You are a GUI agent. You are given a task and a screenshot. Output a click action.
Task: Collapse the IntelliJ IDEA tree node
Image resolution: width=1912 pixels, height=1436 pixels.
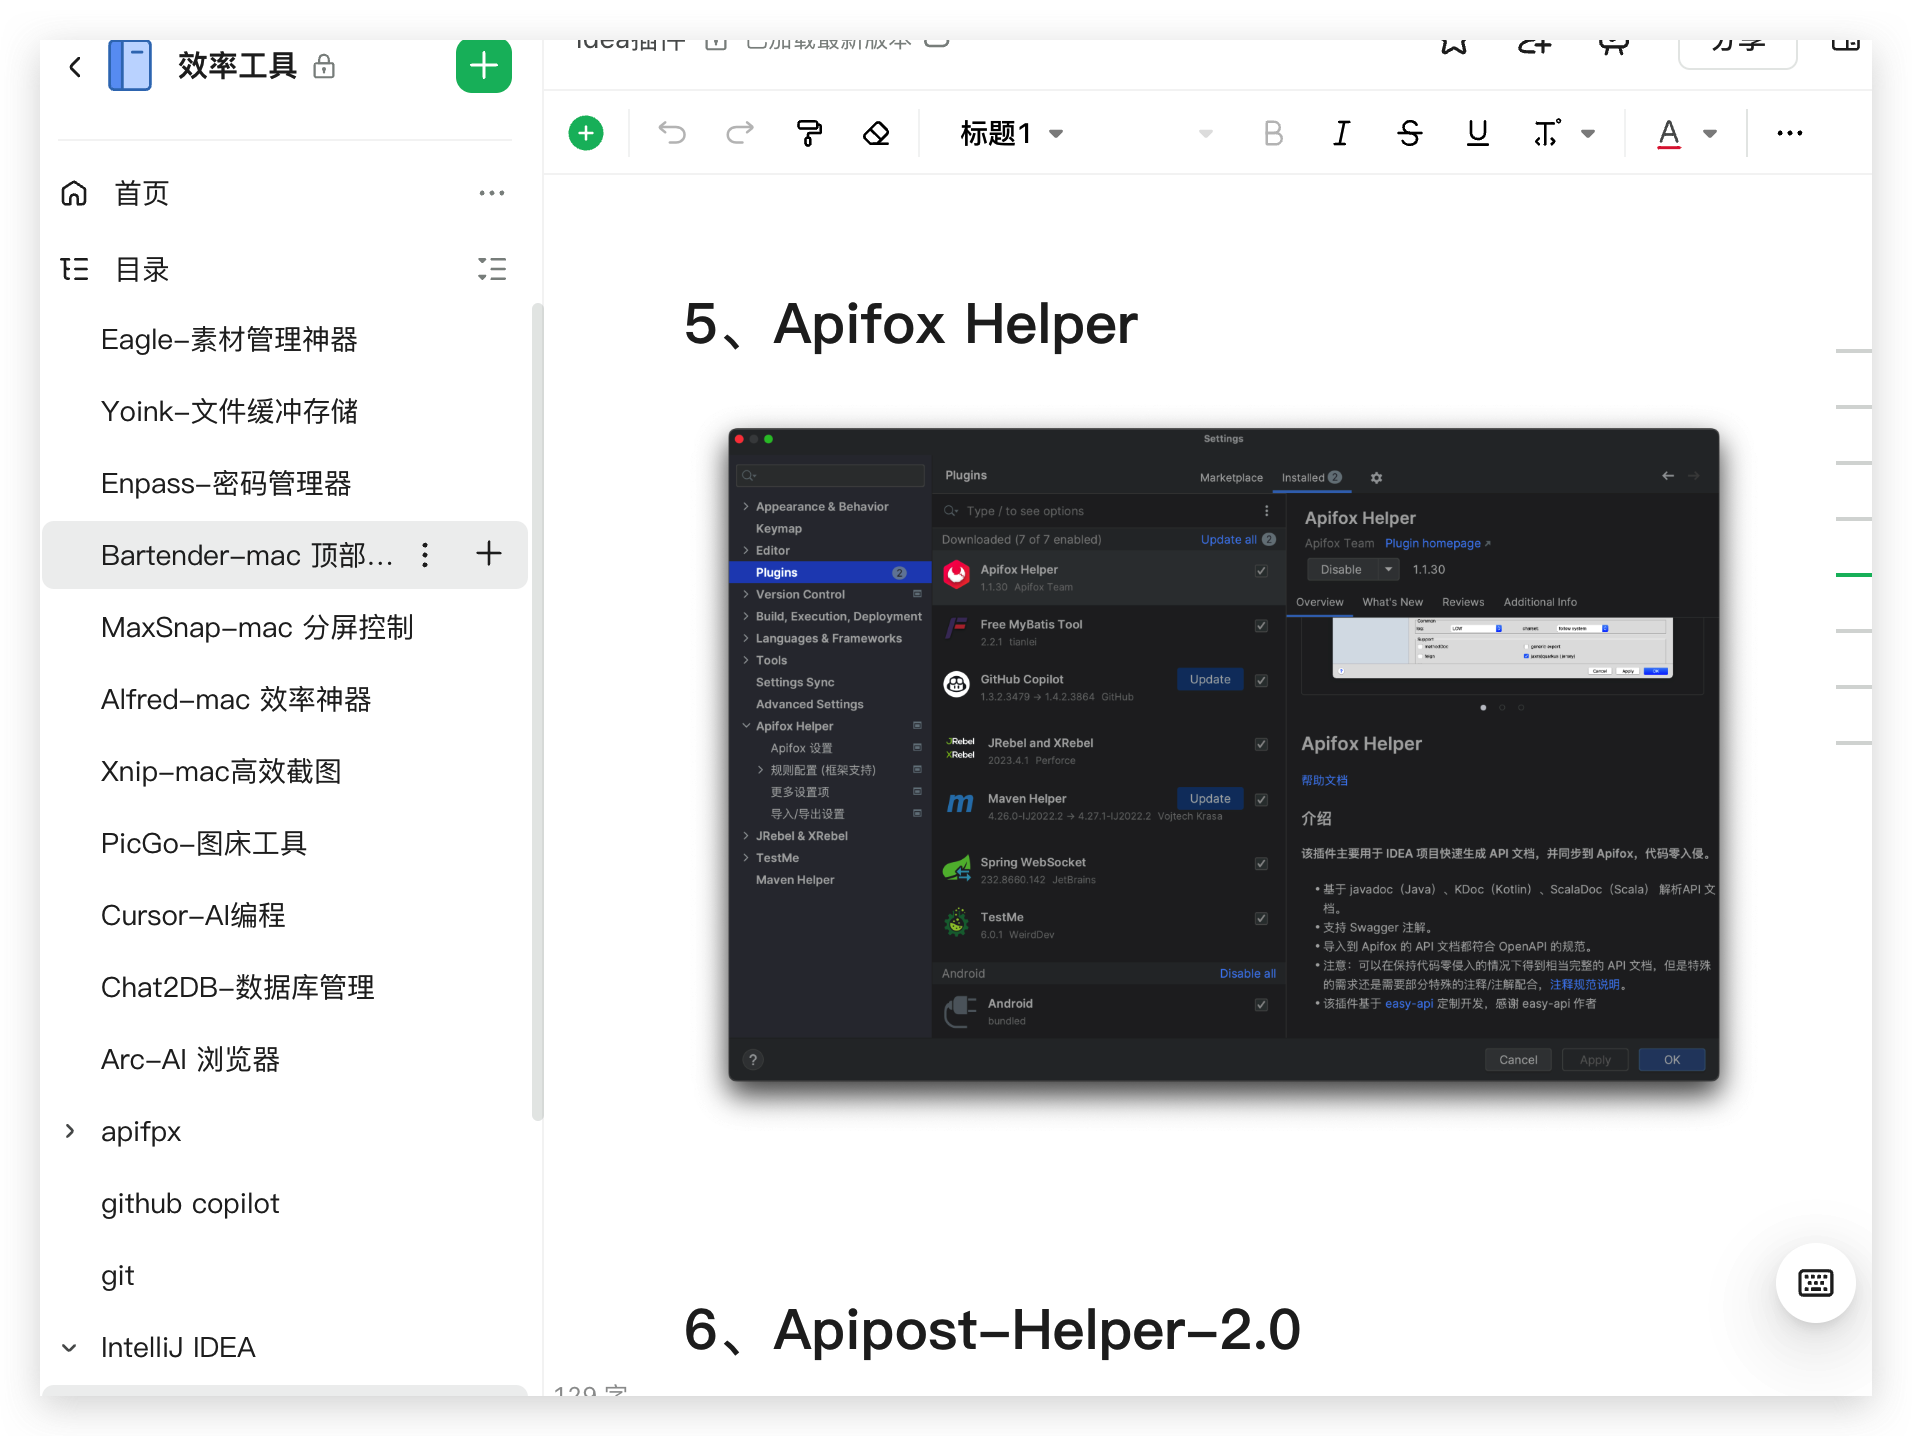(x=69, y=1347)
